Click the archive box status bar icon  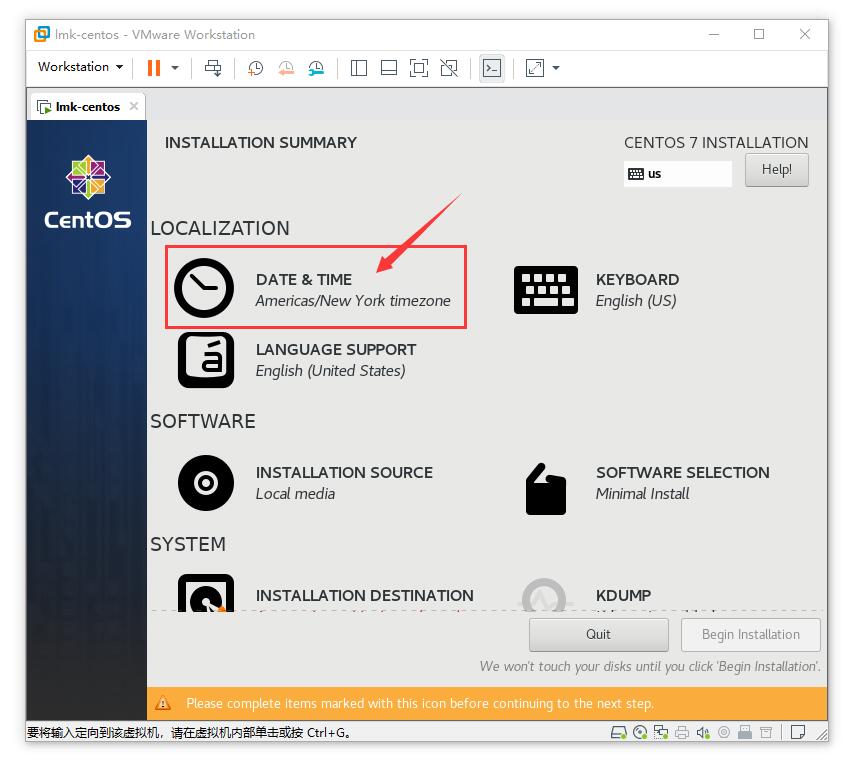pyautogui.click(x=766, y=732)
